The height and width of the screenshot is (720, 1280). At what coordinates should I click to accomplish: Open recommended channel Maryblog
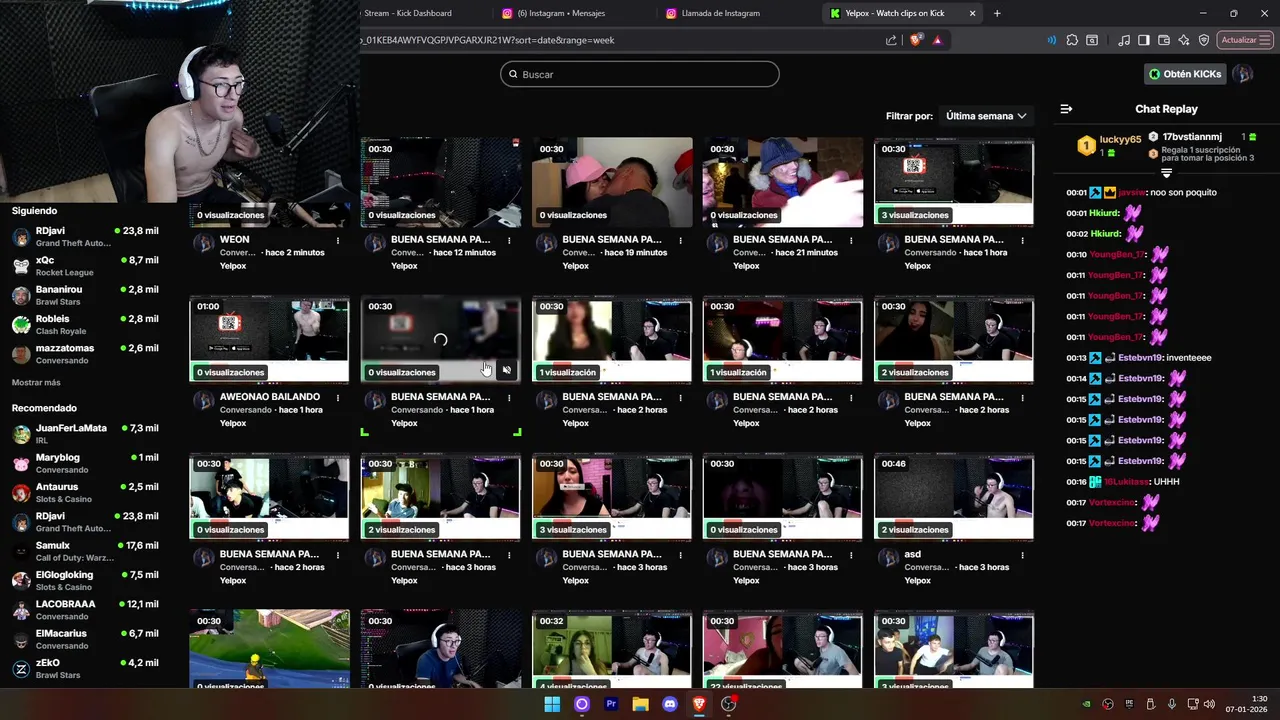coord(85,463)
